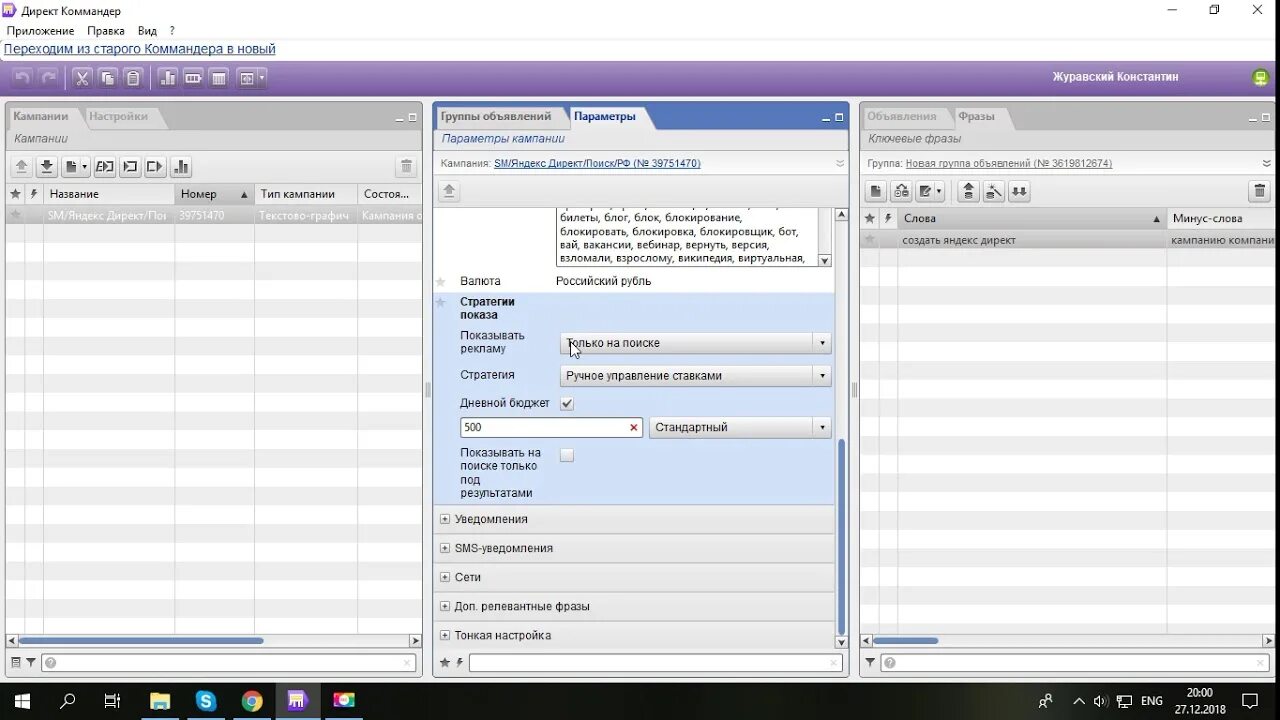Switch to the Настройки tab
This screenshot has height=720, width=1280.
(118, 116)
